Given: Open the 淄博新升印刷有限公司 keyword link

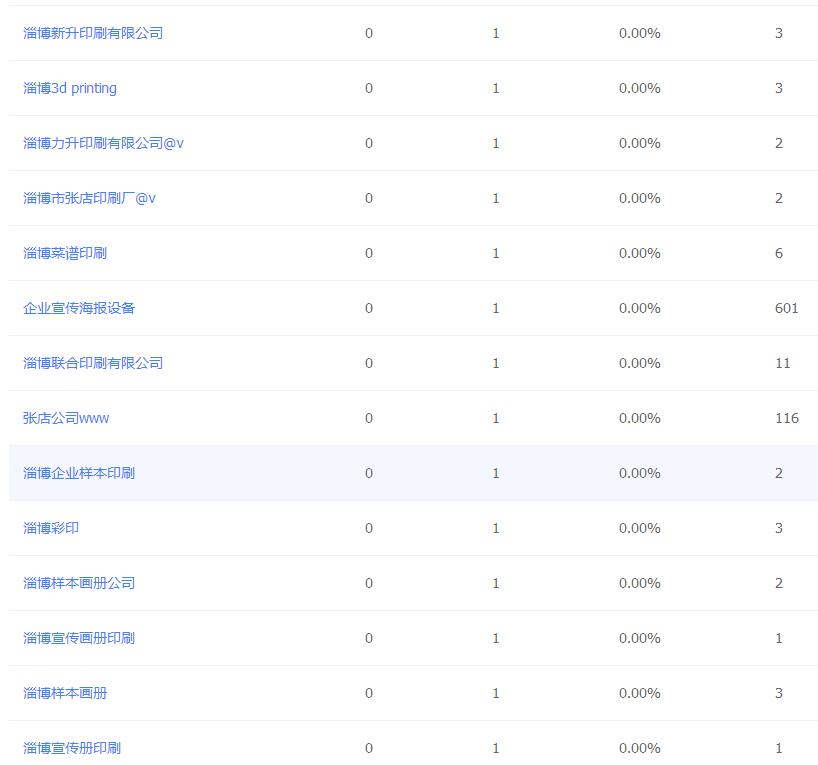Looking at the screenshot, I should pyautogui.click(x=93, y=33).
